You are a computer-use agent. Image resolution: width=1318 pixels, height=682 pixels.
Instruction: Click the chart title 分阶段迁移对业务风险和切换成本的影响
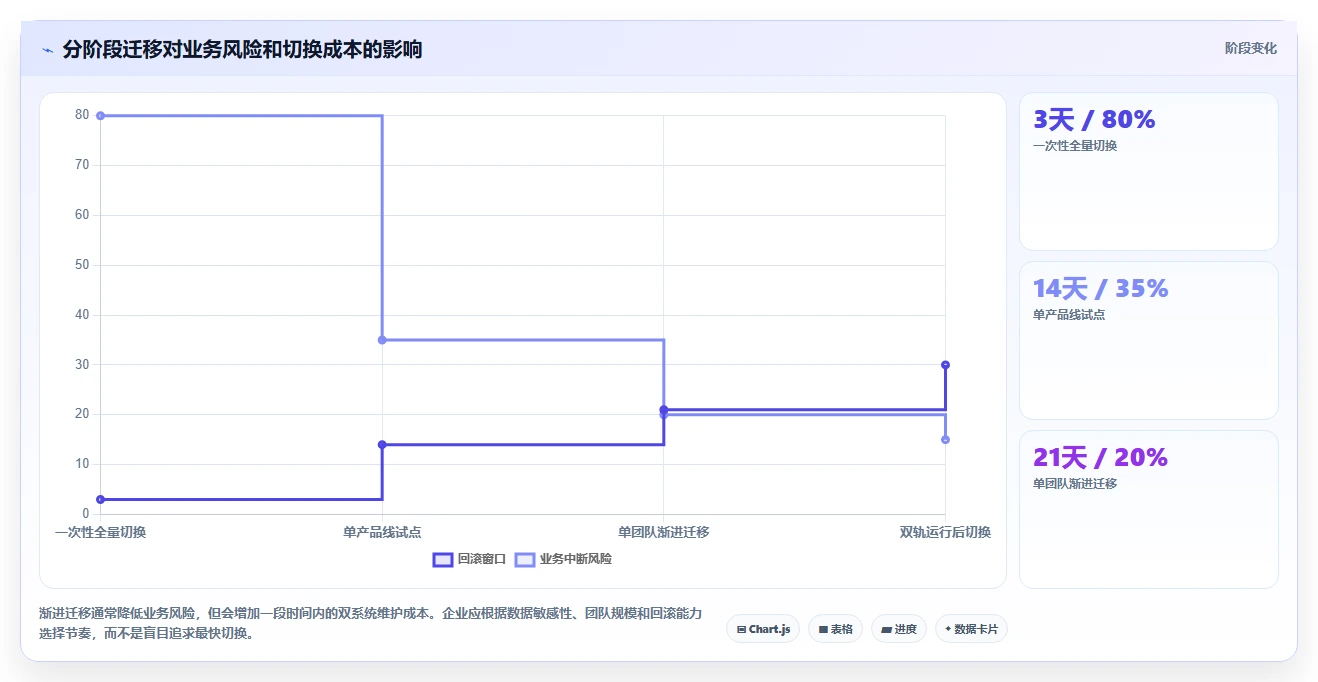pos(242,49)
